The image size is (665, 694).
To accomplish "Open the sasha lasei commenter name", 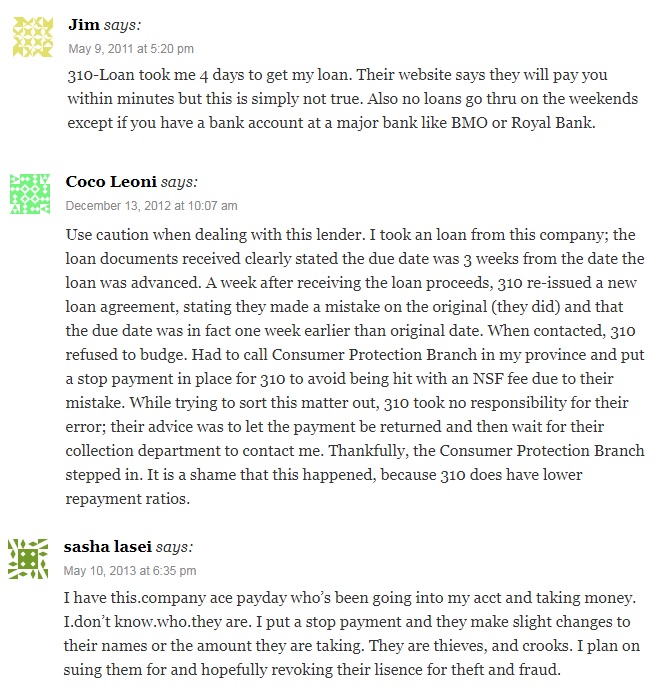I will click(108, 547).
